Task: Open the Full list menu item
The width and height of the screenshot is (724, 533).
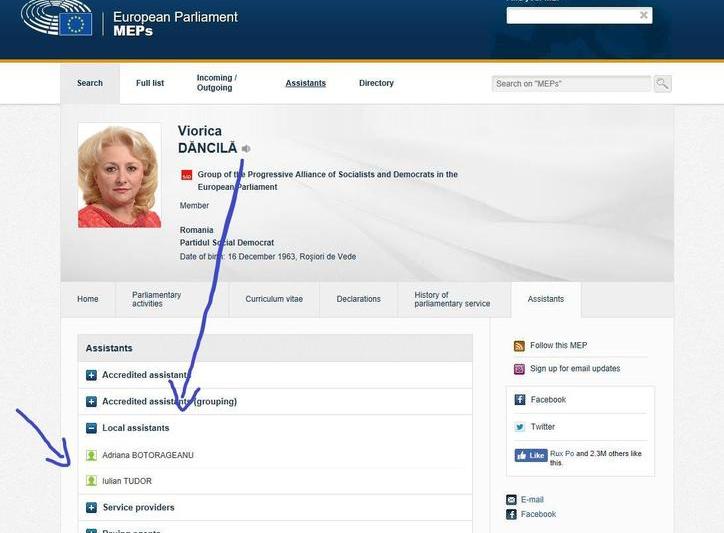Action: click(150, 83)
